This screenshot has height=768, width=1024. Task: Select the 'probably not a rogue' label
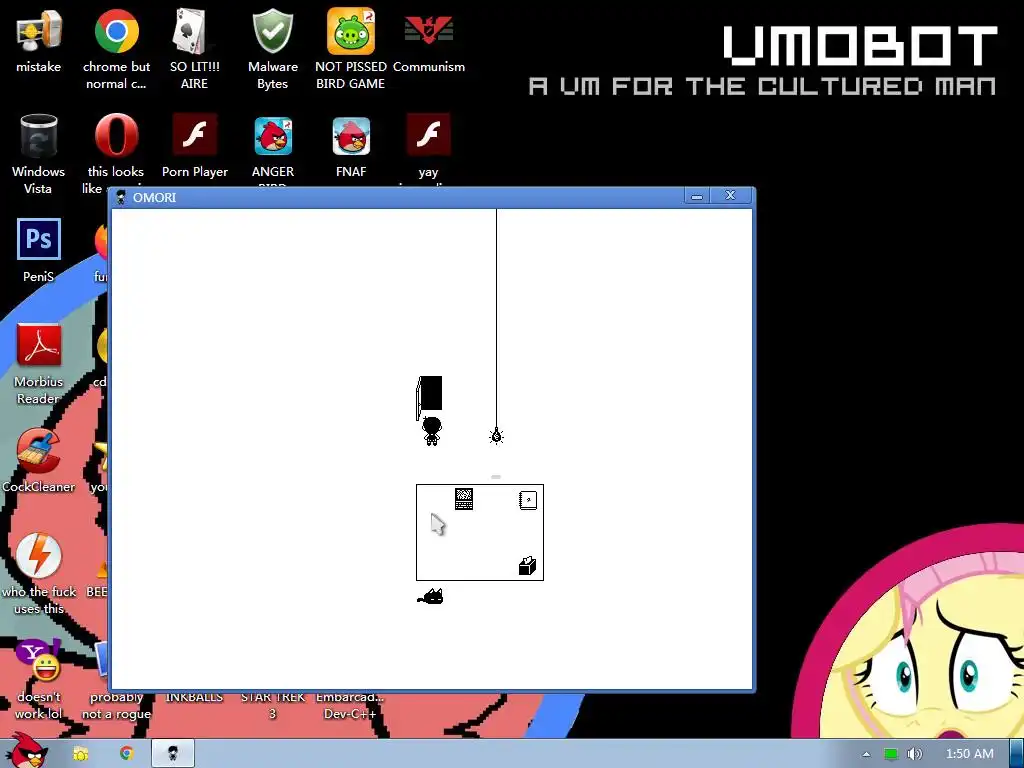click(x=116, y=705)
